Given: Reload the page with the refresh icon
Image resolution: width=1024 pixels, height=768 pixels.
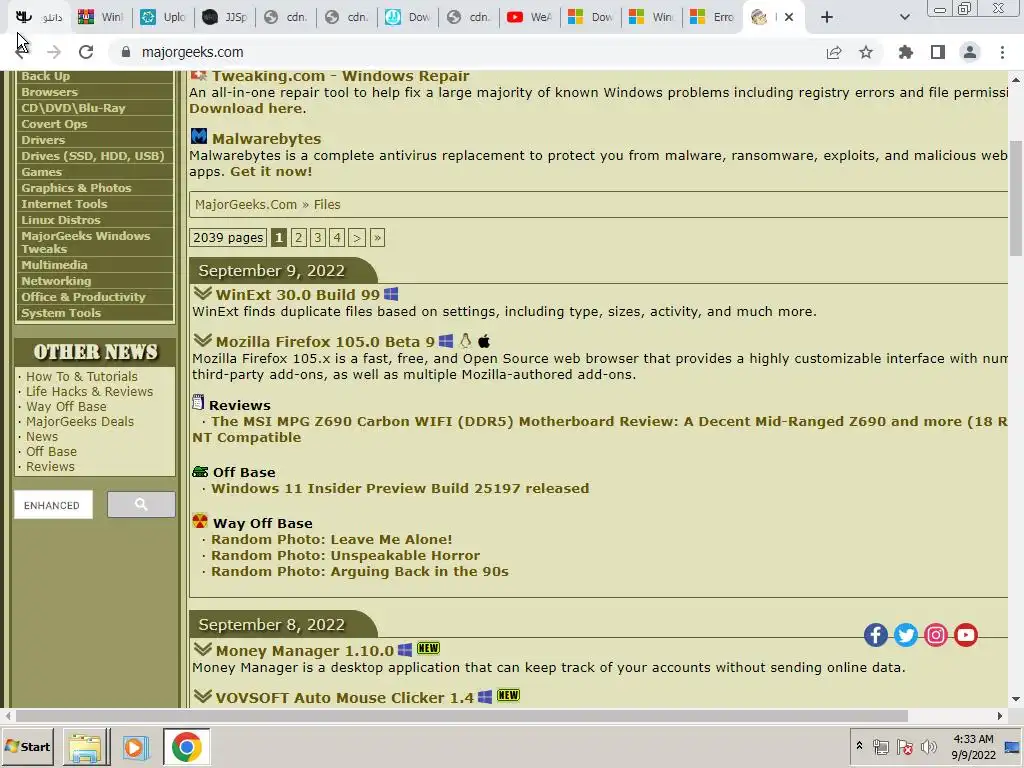Looking at the screenshot, I should pyautogui.click(x=86, y=52).
